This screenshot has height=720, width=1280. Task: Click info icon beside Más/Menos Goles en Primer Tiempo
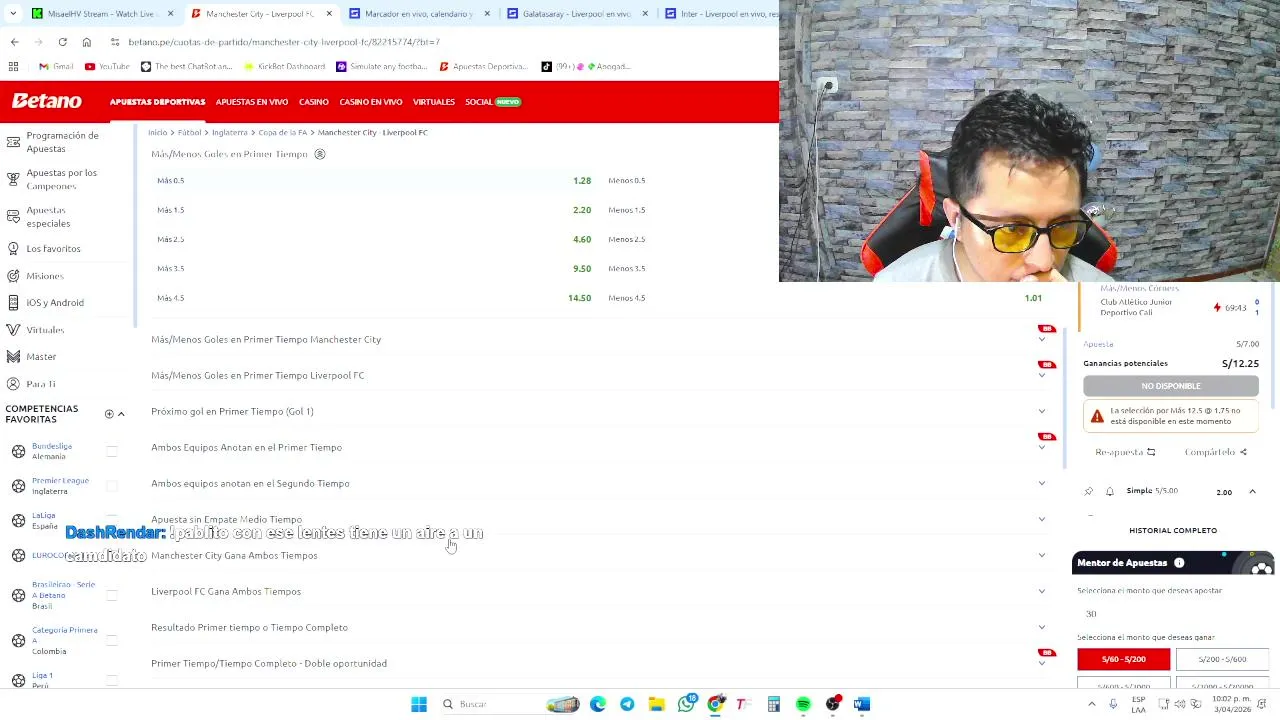tap(320, 154)
